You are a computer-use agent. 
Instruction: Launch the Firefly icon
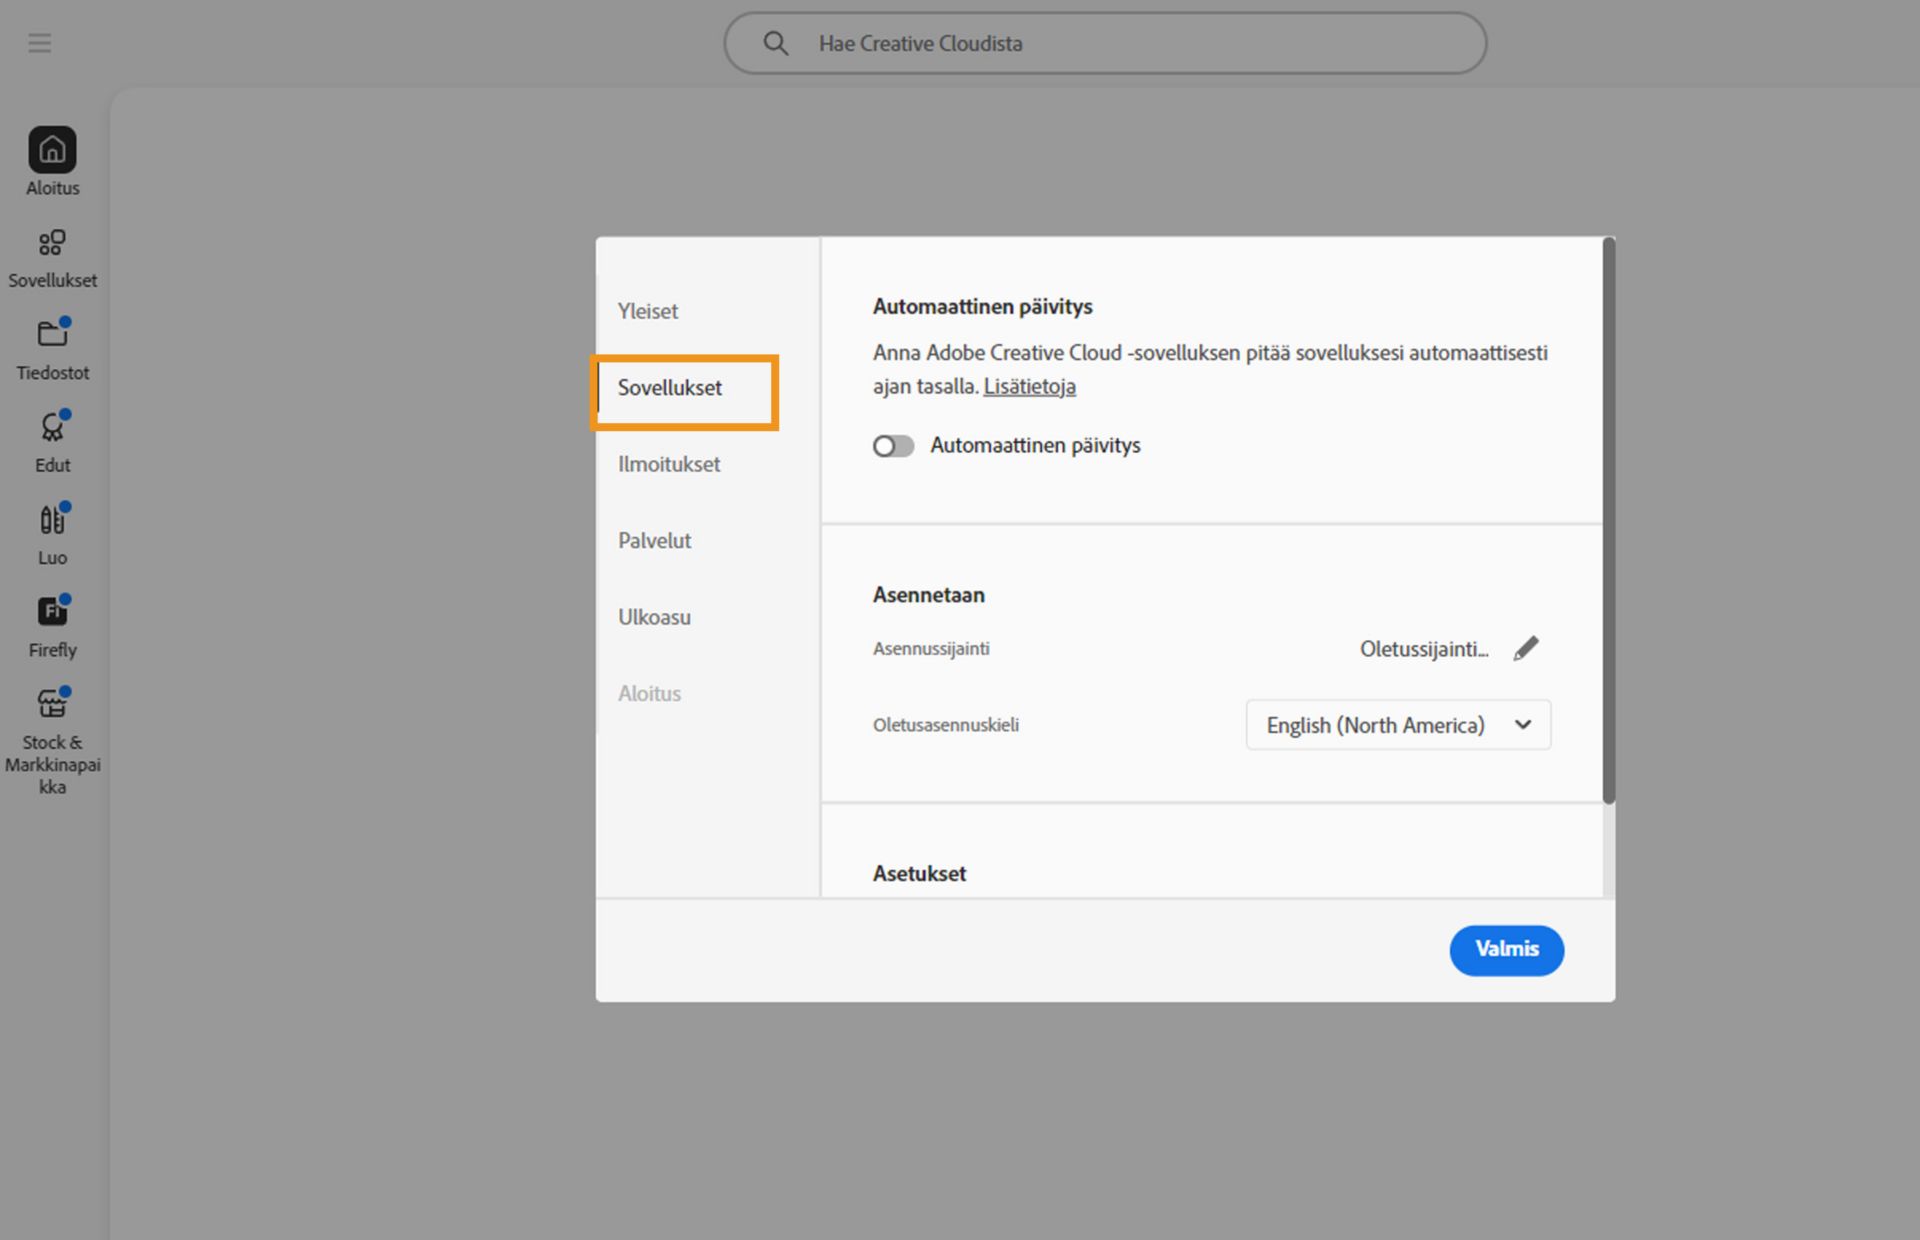click(x=52, y=611)
